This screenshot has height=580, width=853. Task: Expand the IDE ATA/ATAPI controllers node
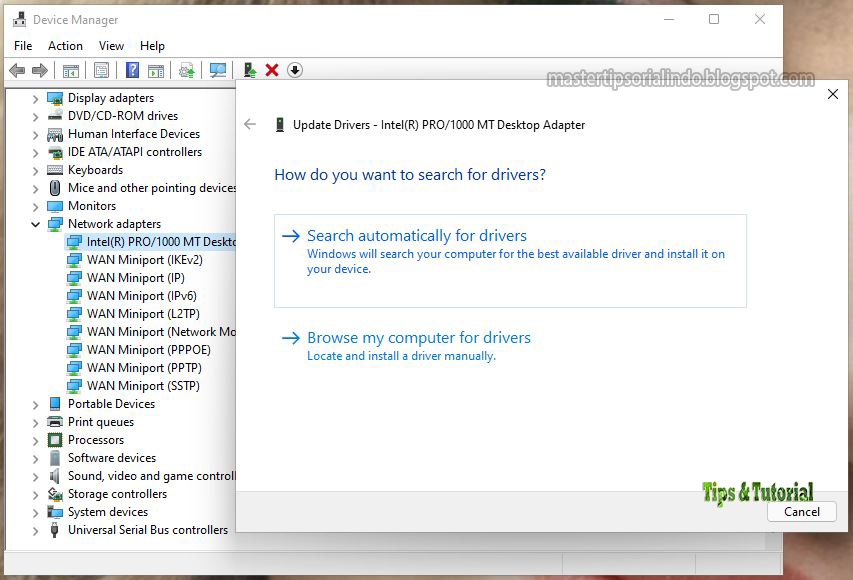pos(35,152)
